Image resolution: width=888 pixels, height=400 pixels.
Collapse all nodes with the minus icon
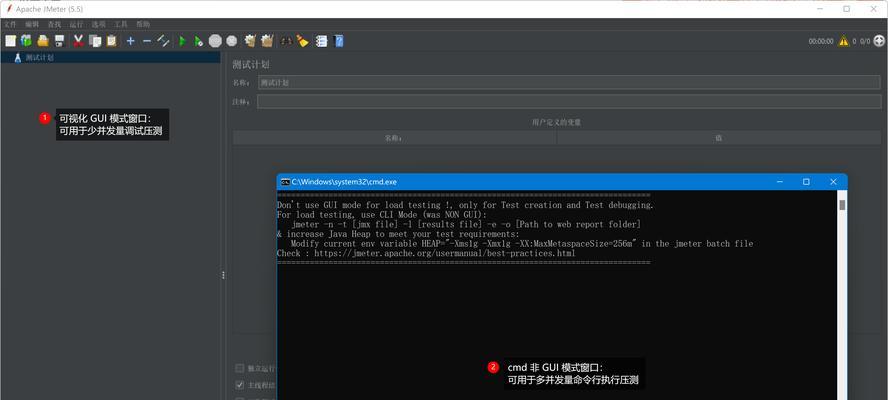pyautogui.click(x=147, y=41)
